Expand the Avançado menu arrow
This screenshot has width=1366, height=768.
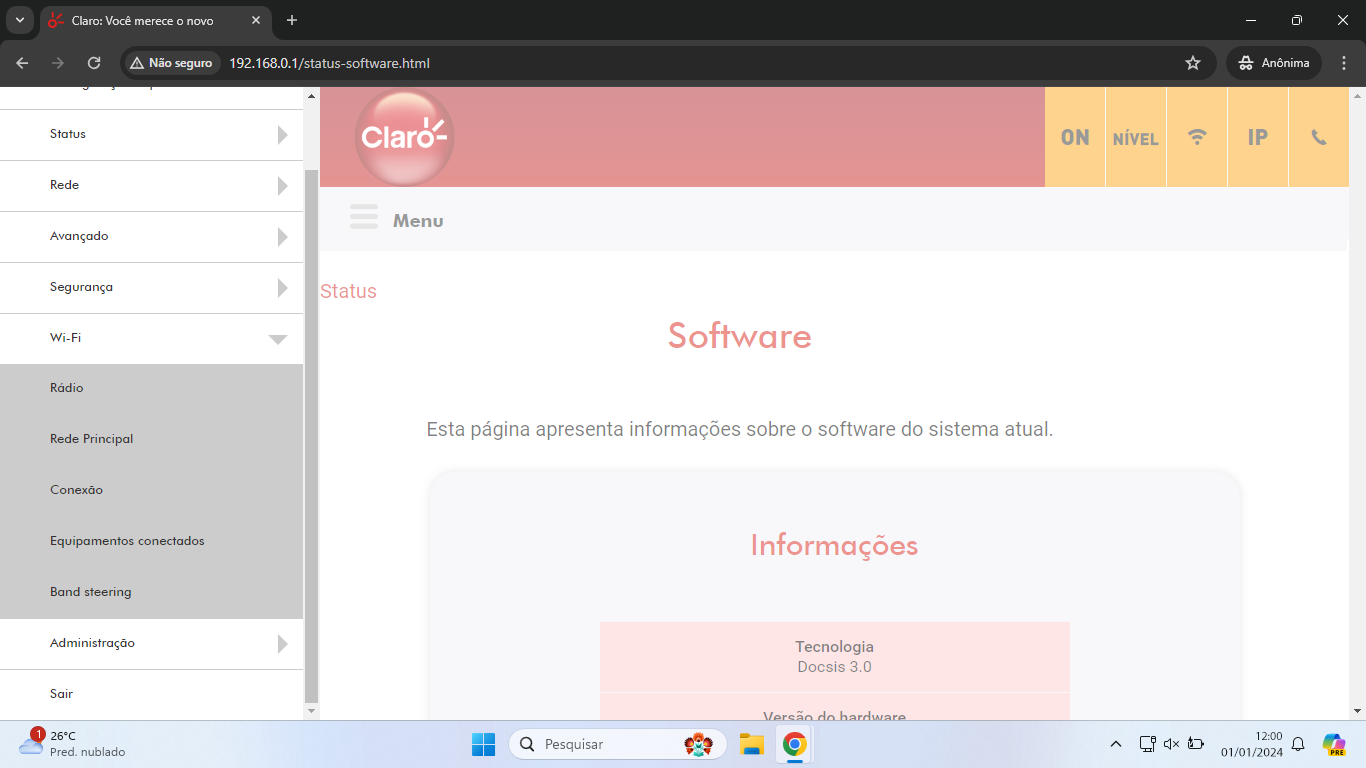pyautogui.click(x=282, y=237)
